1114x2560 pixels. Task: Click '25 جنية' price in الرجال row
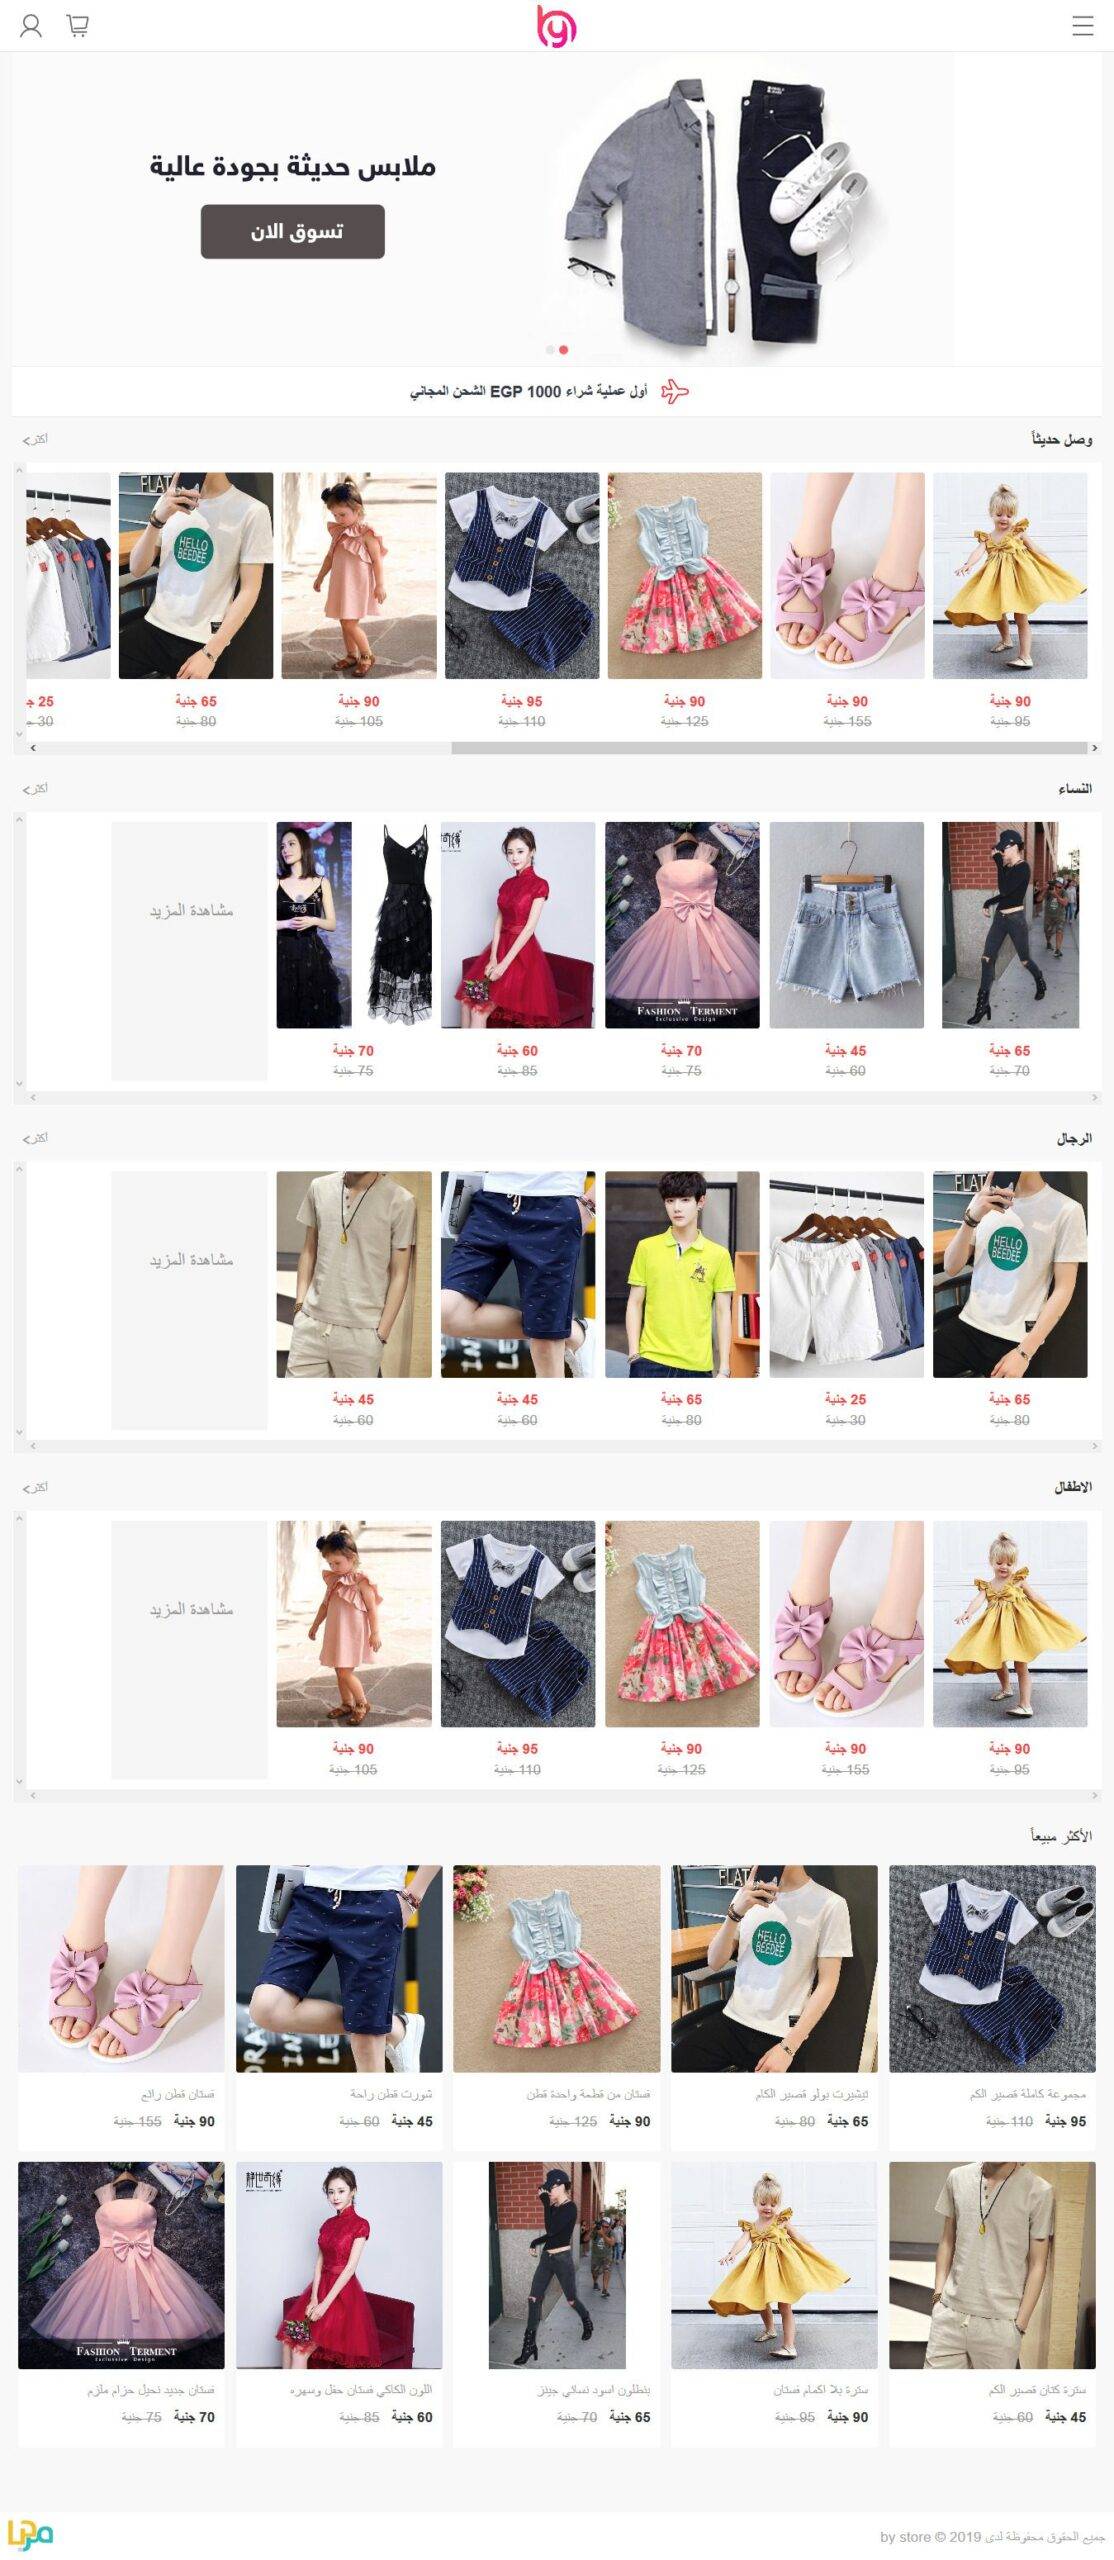click(x=846, y=1399)
